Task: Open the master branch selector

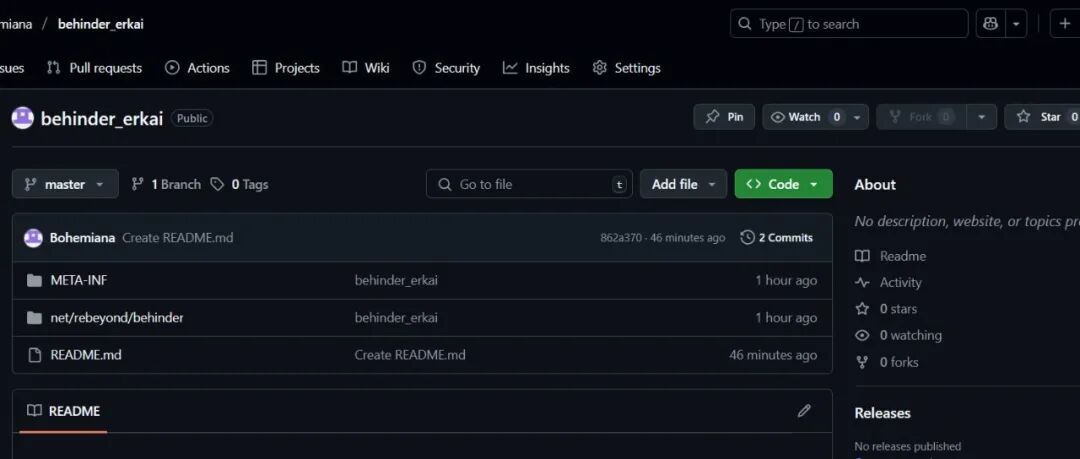Action: pos(65,184)
